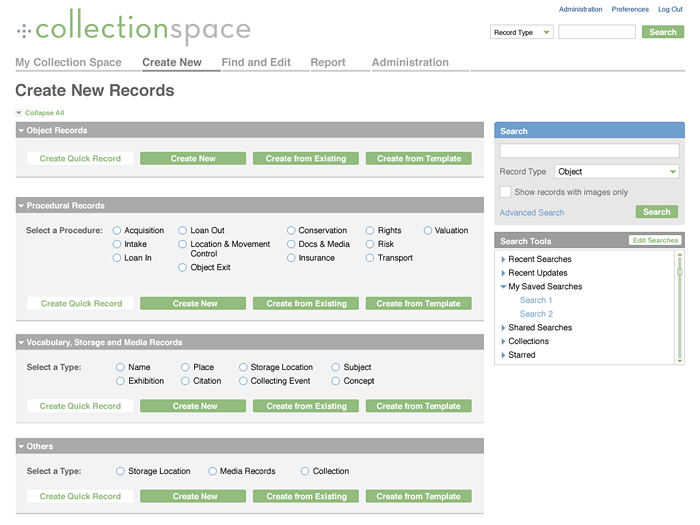
Task: Select the Valuation radio button
Action: (428, 230)
